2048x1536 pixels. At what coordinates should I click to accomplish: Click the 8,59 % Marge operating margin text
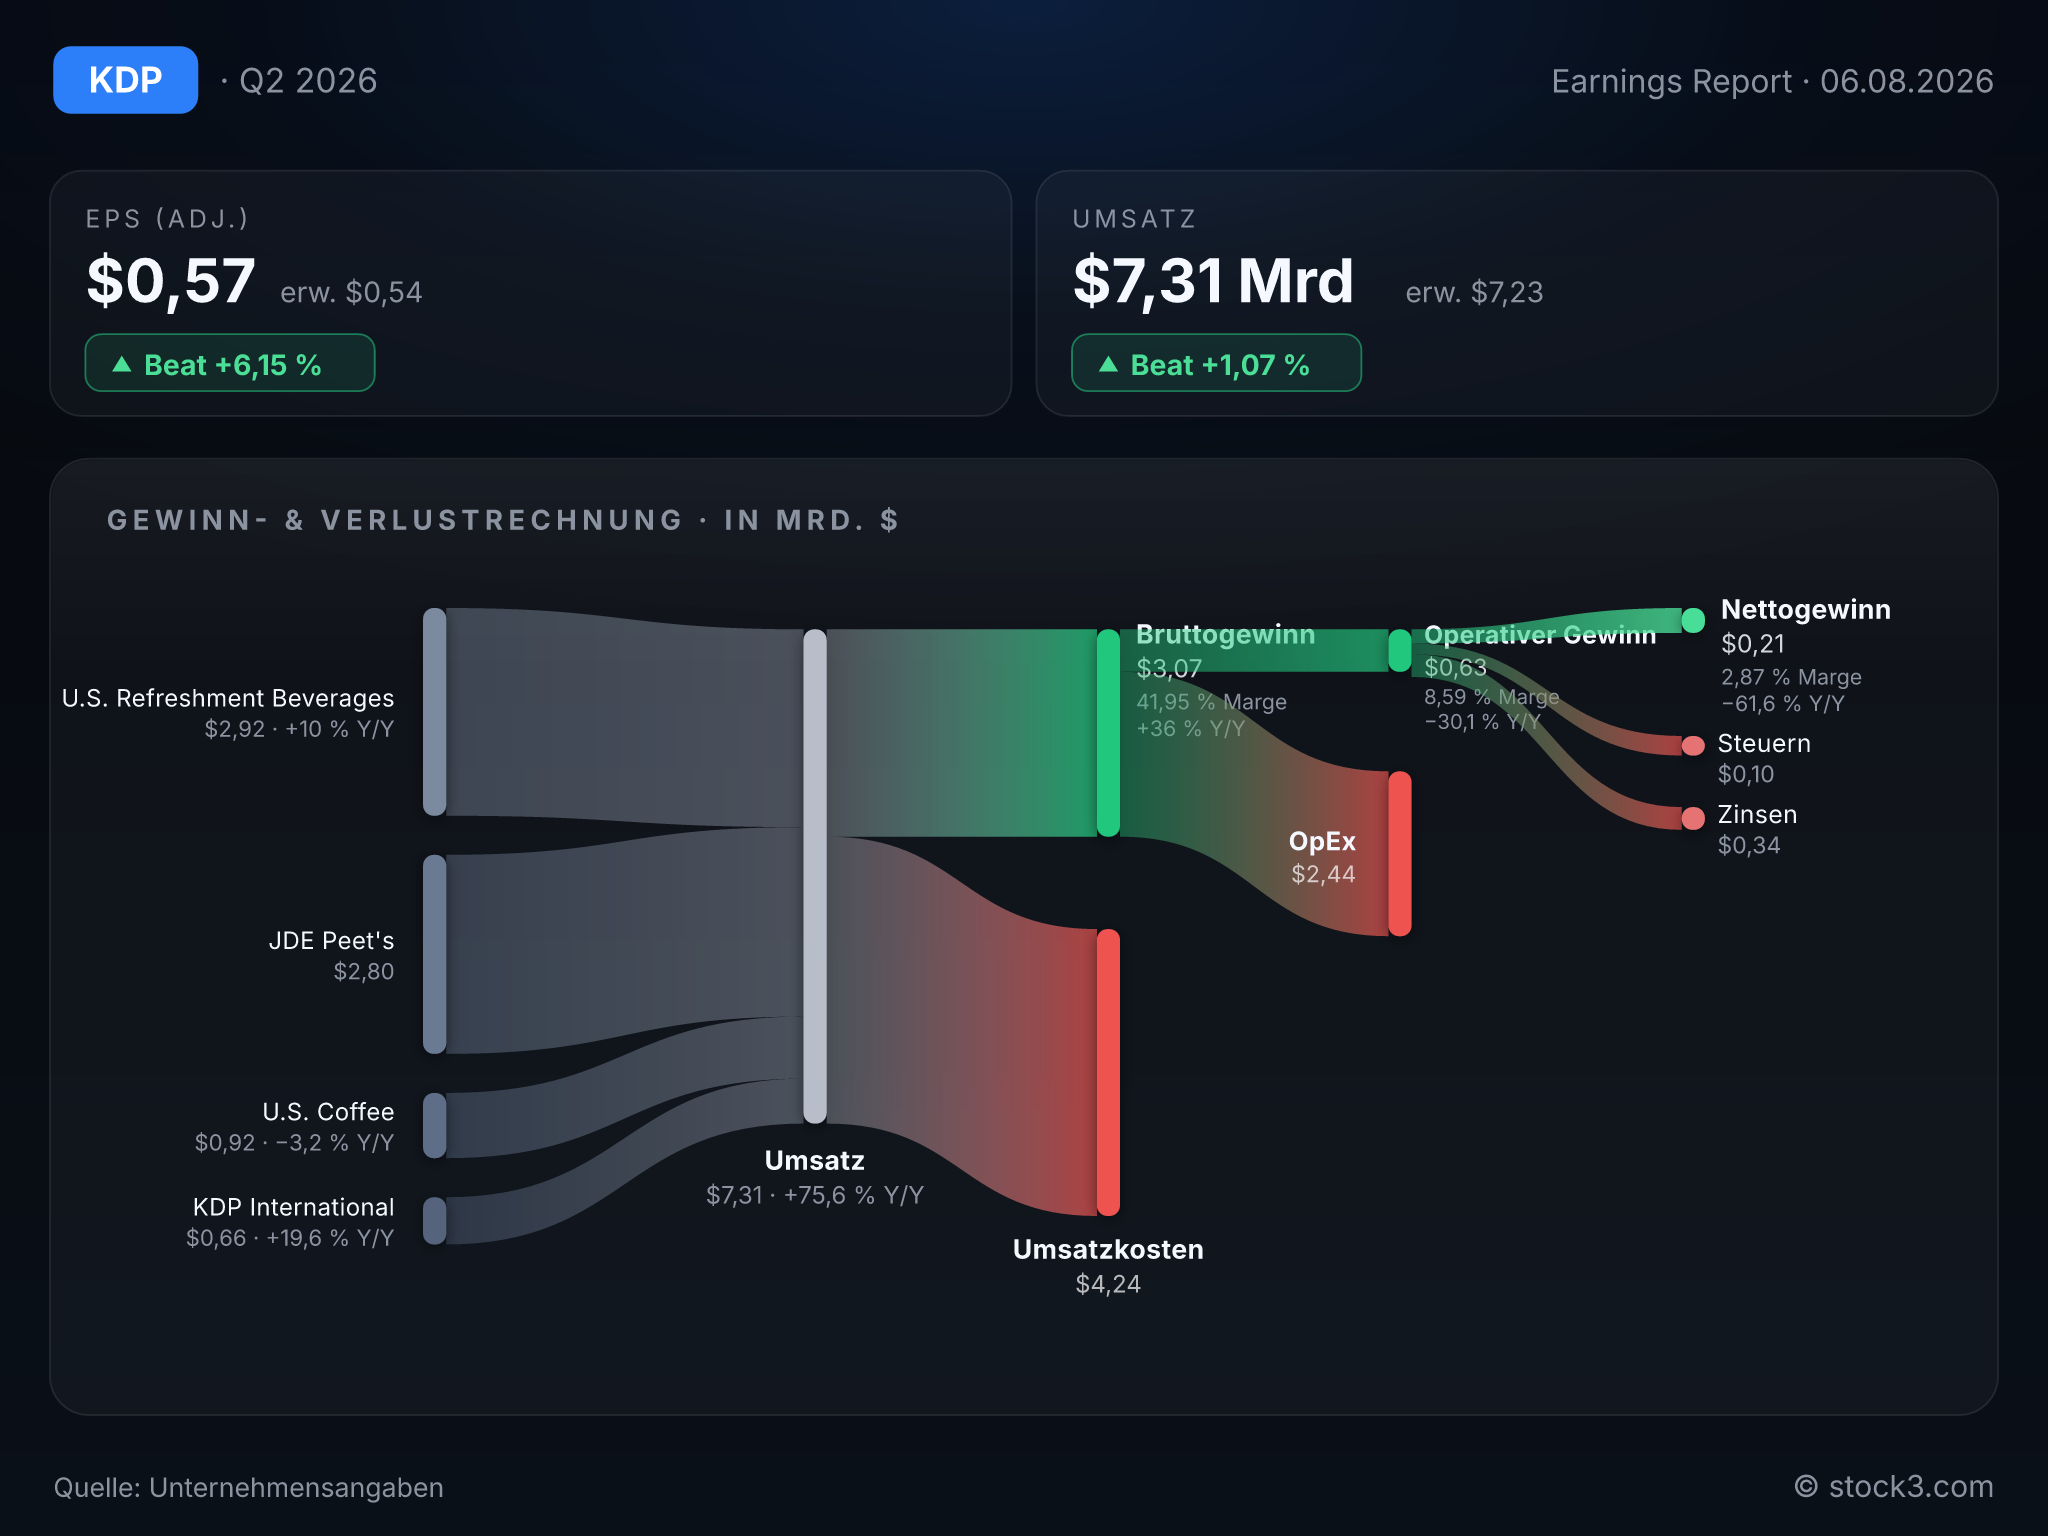pyautogui.click(x=1492, y=697)
